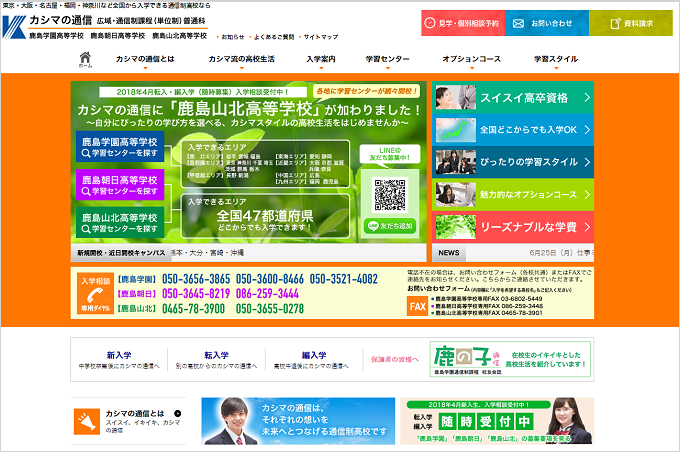Click phone number 050-3656-3865

(x=196, y=279)
